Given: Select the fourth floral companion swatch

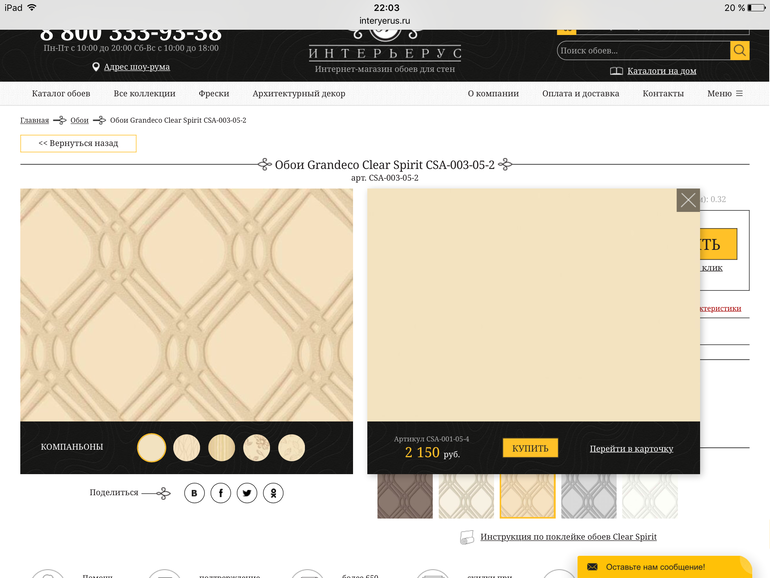Looking at the screenshot, I should 256,447.
